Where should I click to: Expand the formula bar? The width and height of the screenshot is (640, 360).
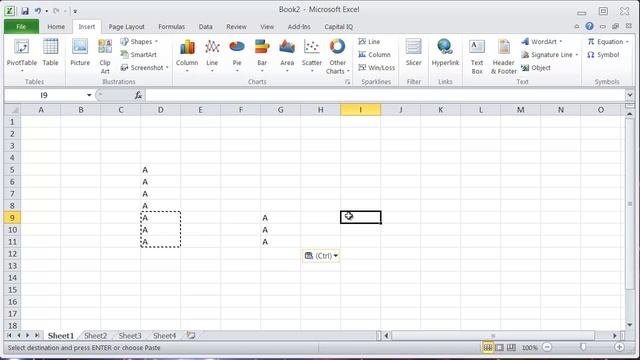(x=629, y=95)
